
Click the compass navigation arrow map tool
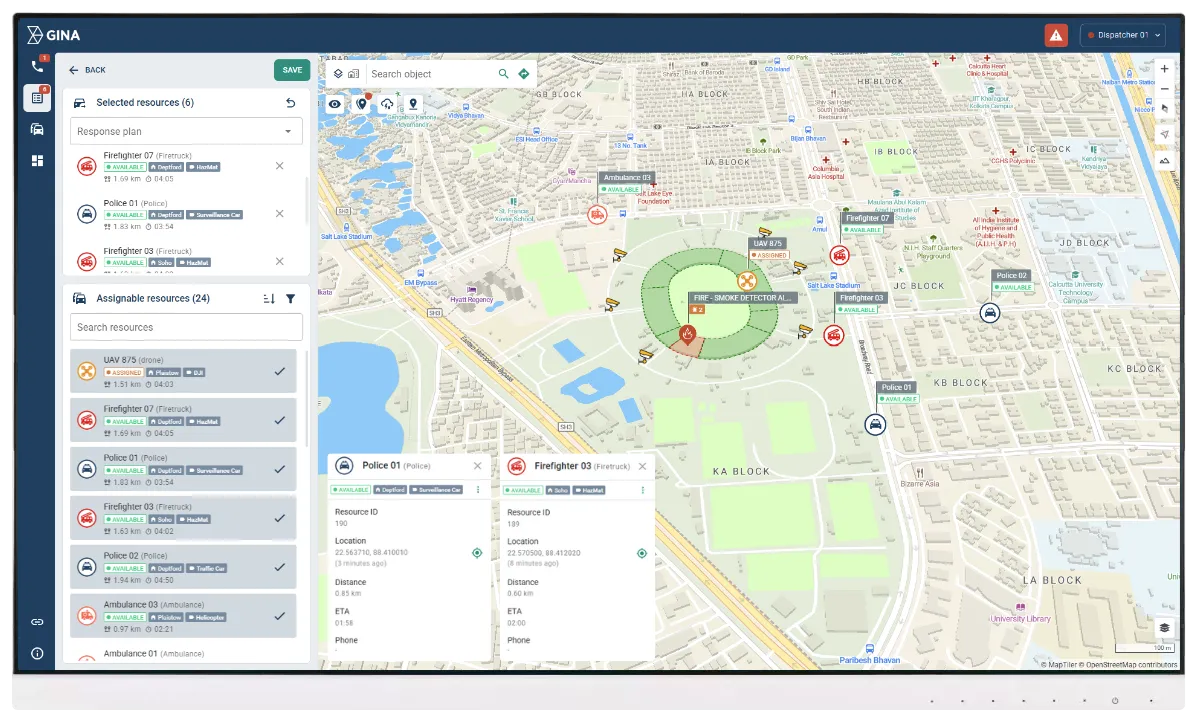[1164, 134]
